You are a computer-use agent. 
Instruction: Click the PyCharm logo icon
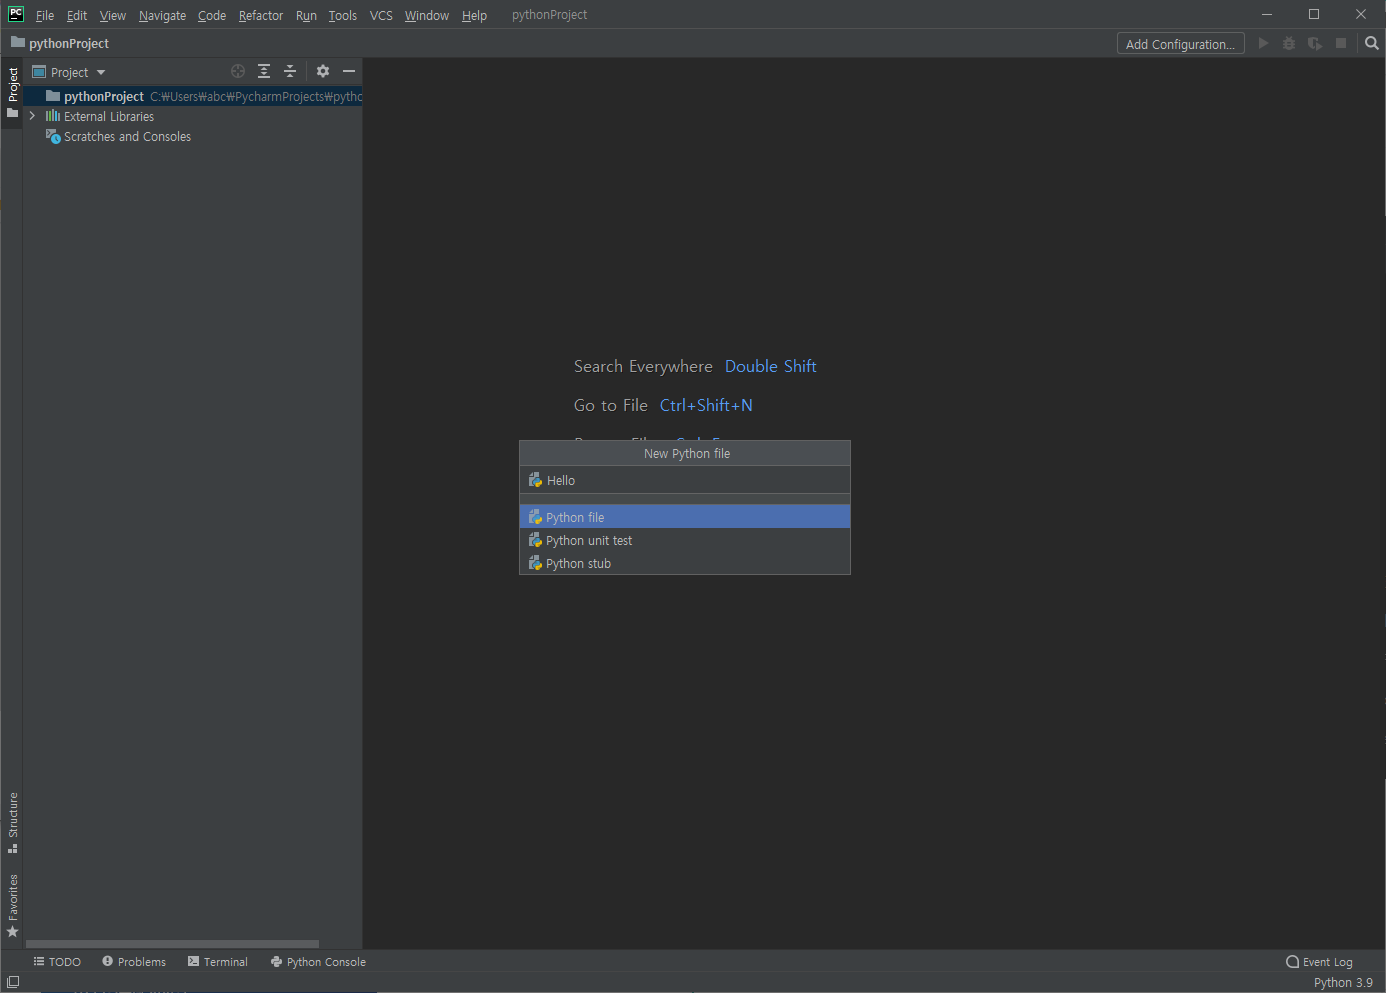coord(16,14)
